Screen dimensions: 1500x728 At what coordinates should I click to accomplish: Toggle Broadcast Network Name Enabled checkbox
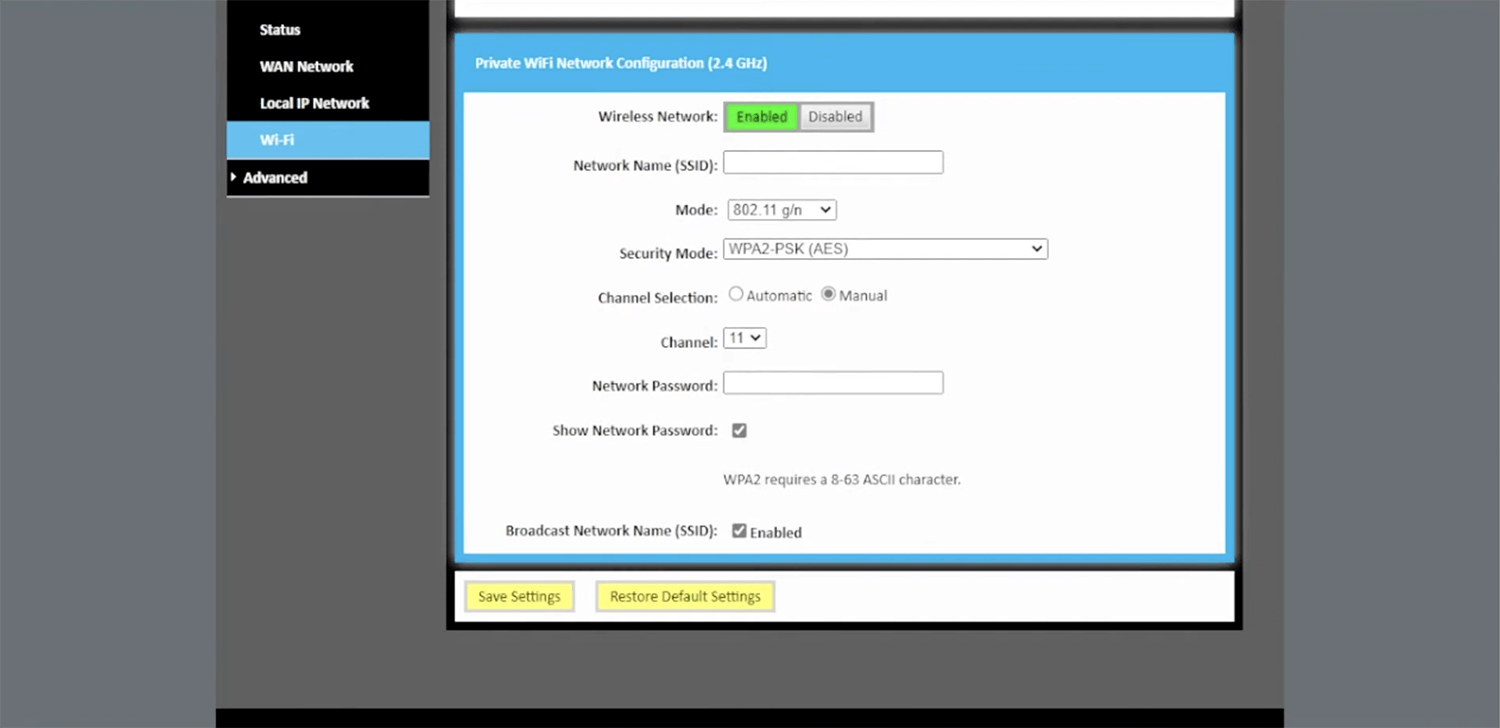pos(739,531)
